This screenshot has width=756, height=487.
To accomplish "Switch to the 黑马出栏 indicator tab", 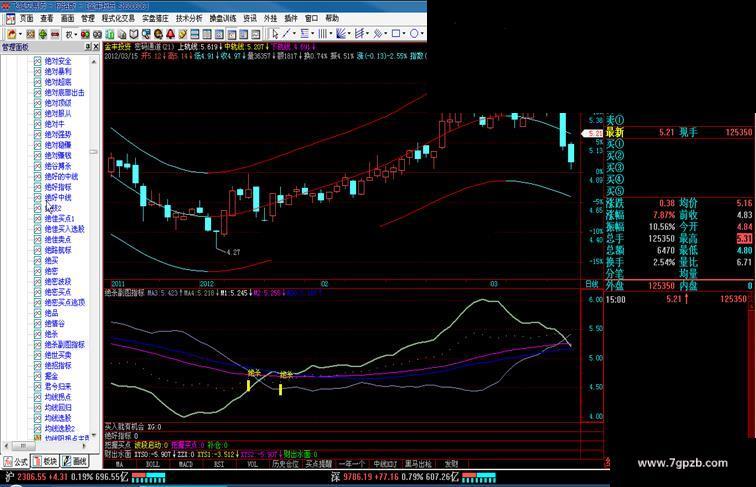I will [418, 464].
